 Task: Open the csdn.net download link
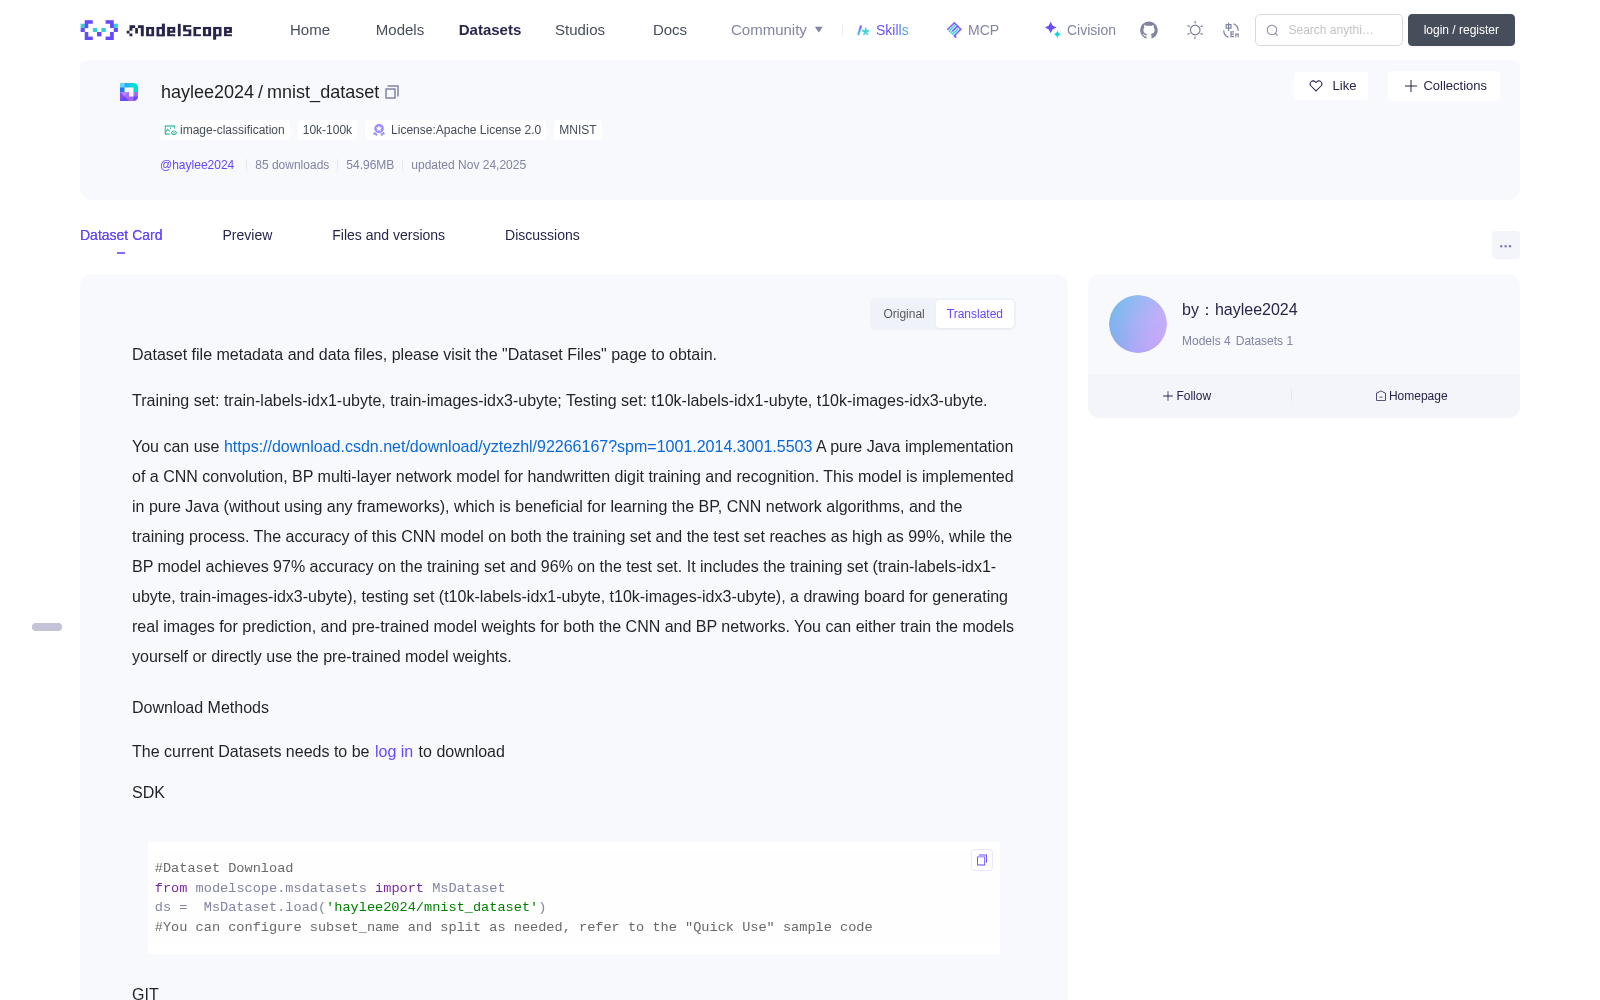pyautogui.click(x=518, y=447)
